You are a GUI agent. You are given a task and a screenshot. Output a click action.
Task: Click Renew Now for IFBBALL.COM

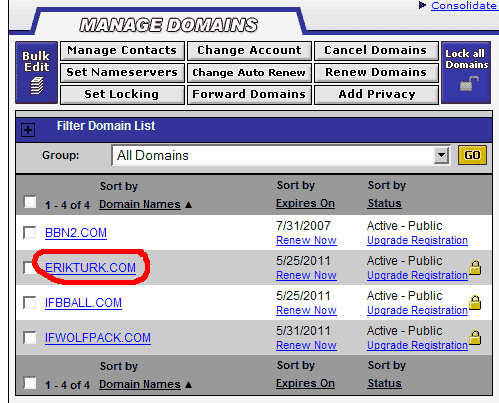click(x=306, y=310)
